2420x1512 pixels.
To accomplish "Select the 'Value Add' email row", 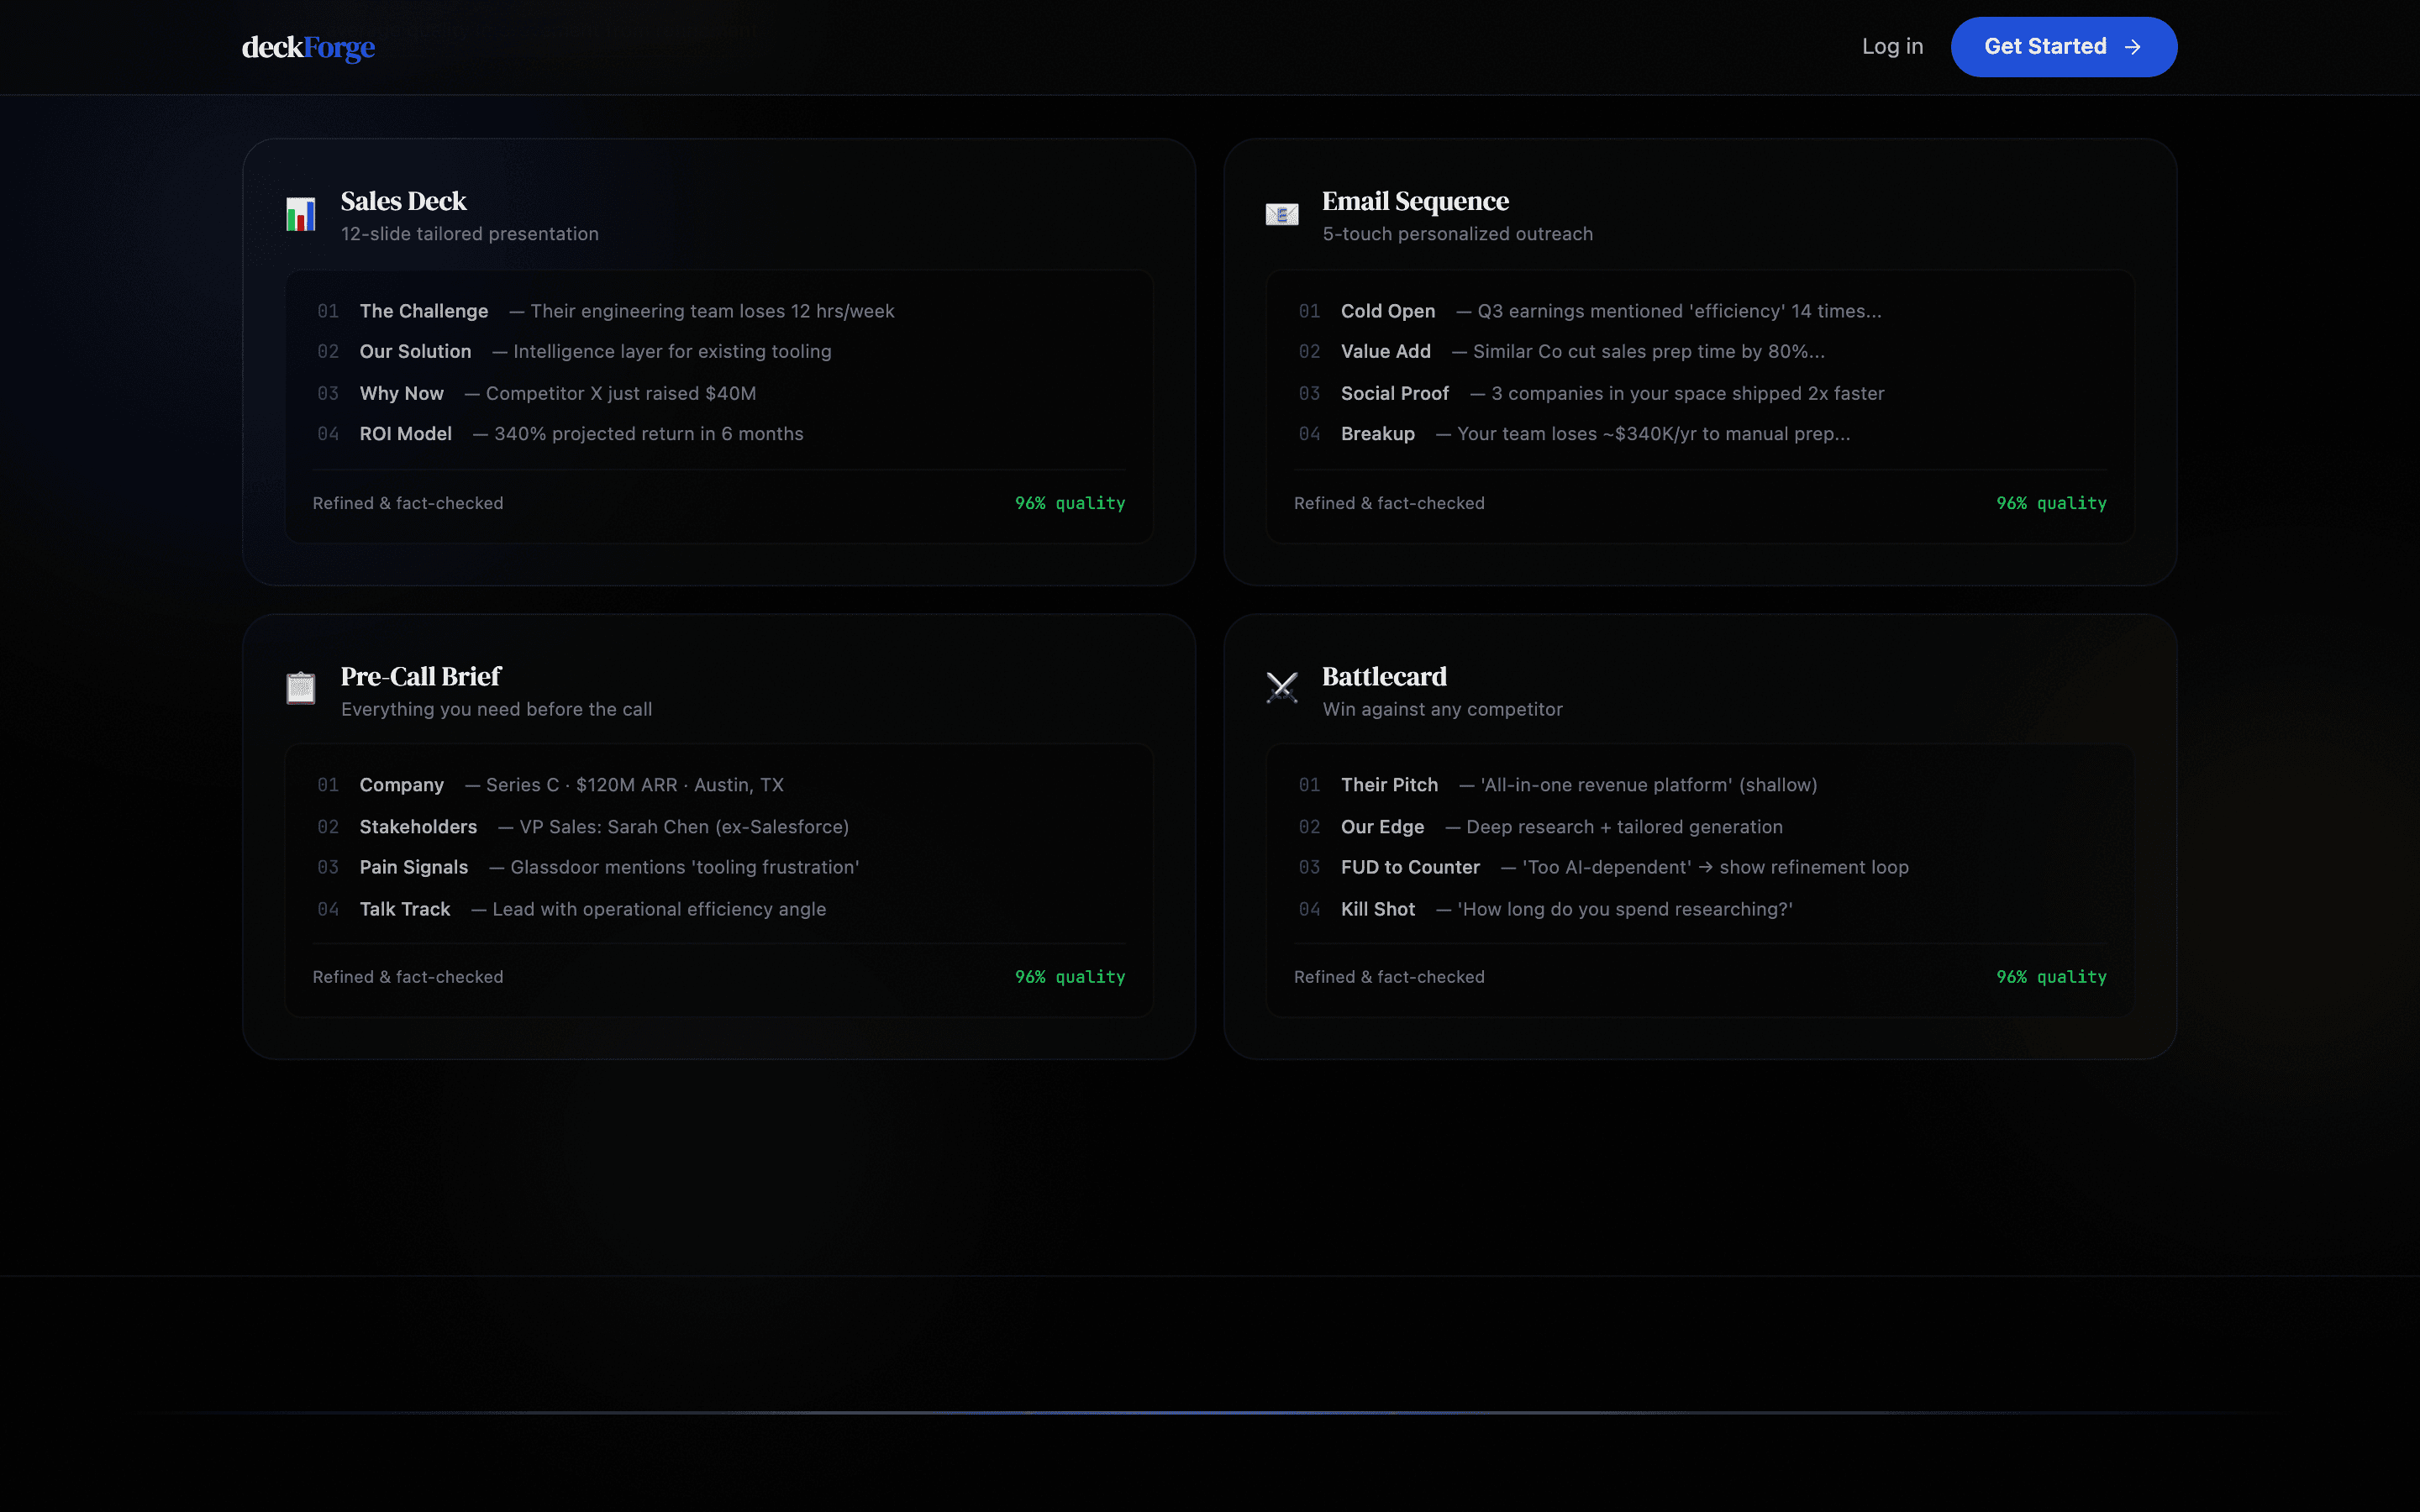I will (1700, 352).
